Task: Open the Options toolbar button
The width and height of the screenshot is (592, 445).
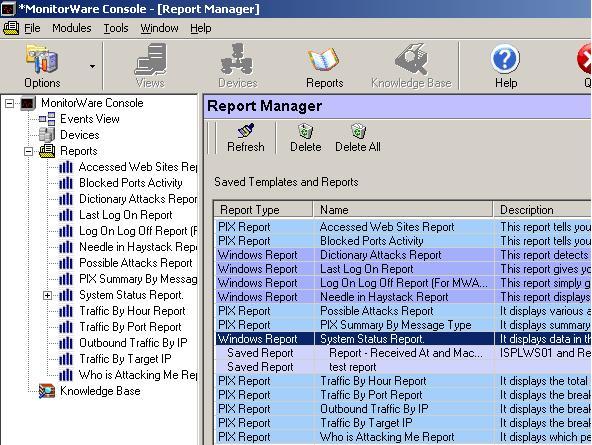Action: point(42,66)
